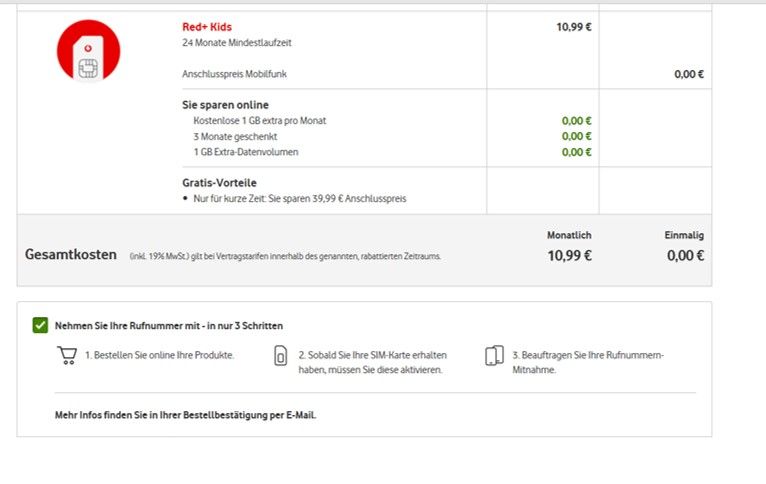Click the Monatlich total of 10,99 €
This screenshot has height=484, width=766.
click(x=569, y=255)
